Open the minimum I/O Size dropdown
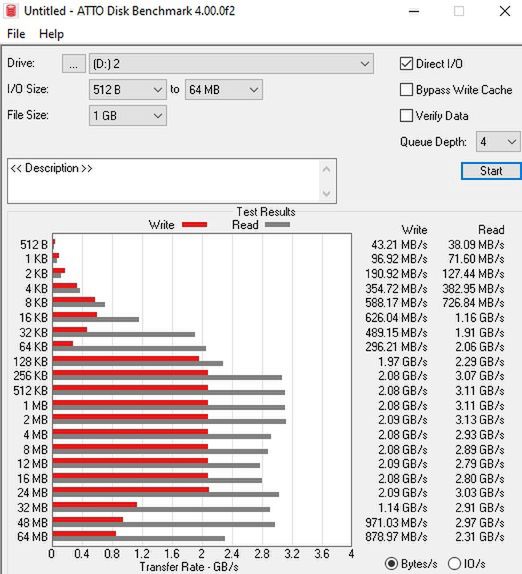 pyautogui.click(x=127, y=90)
